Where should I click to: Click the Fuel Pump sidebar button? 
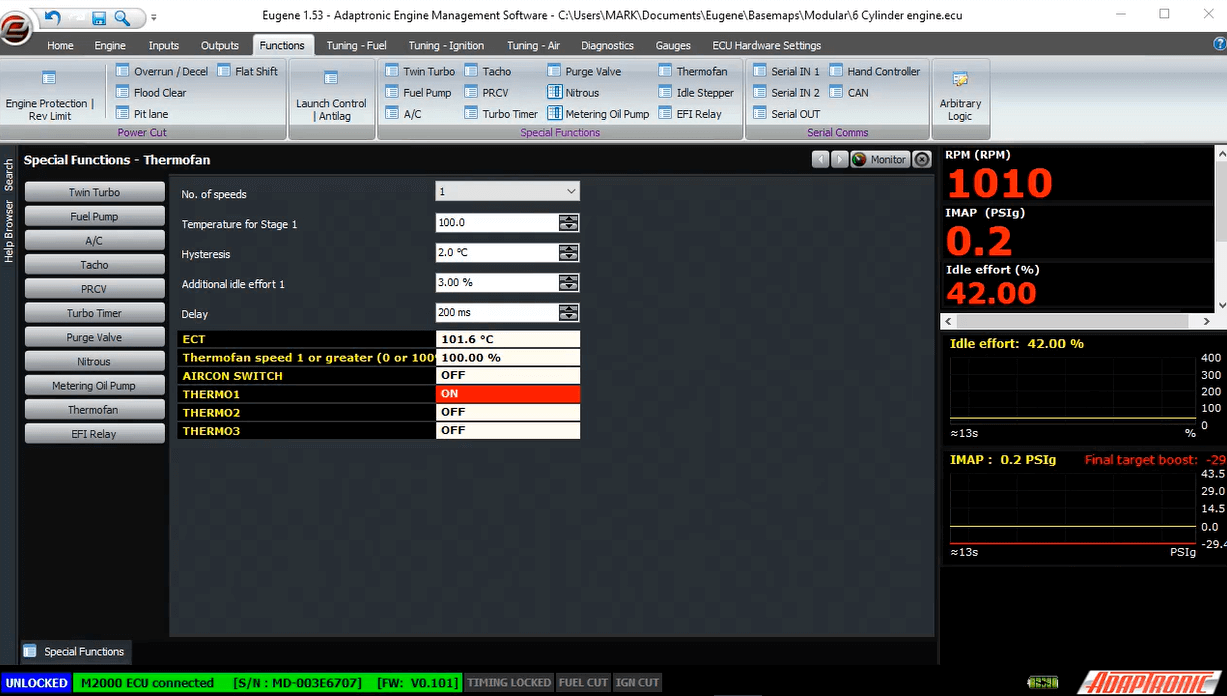(x=94, y=216)
